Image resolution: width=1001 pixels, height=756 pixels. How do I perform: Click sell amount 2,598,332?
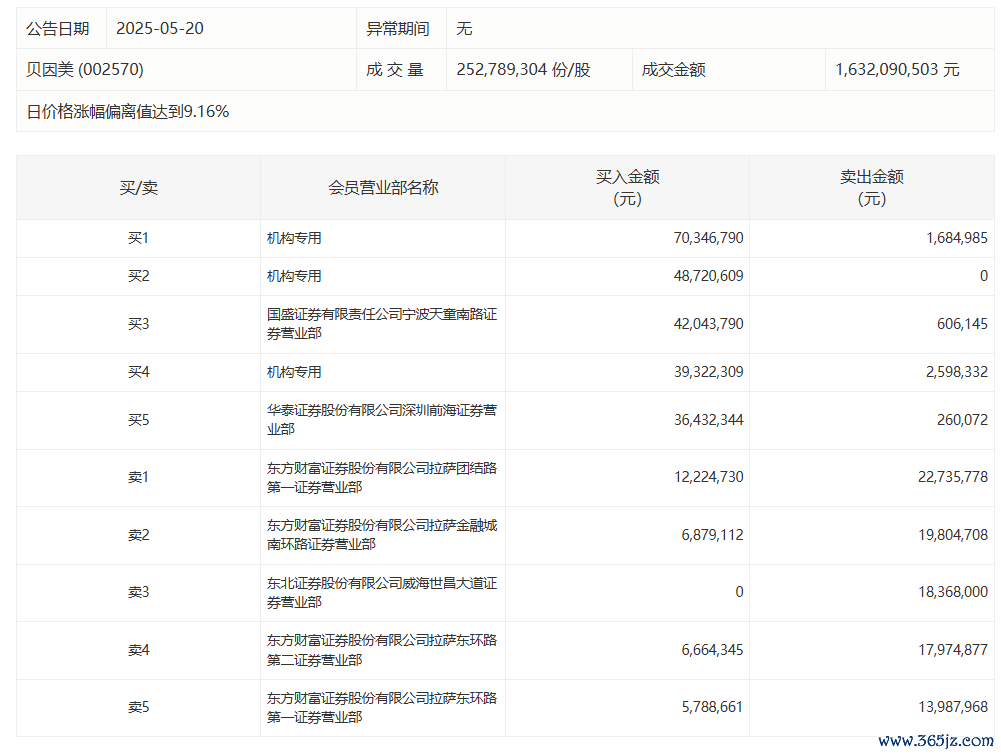click(x=957, y=372)
